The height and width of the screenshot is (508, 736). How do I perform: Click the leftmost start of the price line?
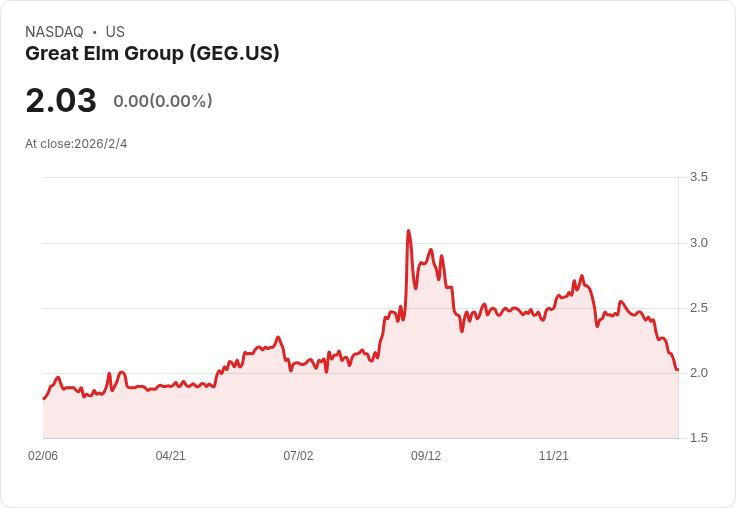tap(44, 398)
